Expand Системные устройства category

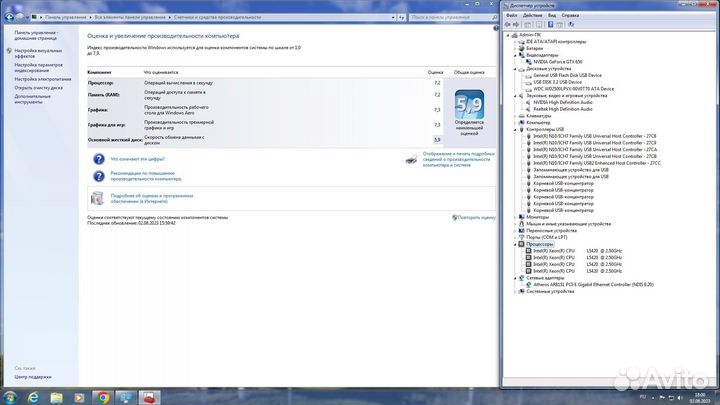(515, 292)
